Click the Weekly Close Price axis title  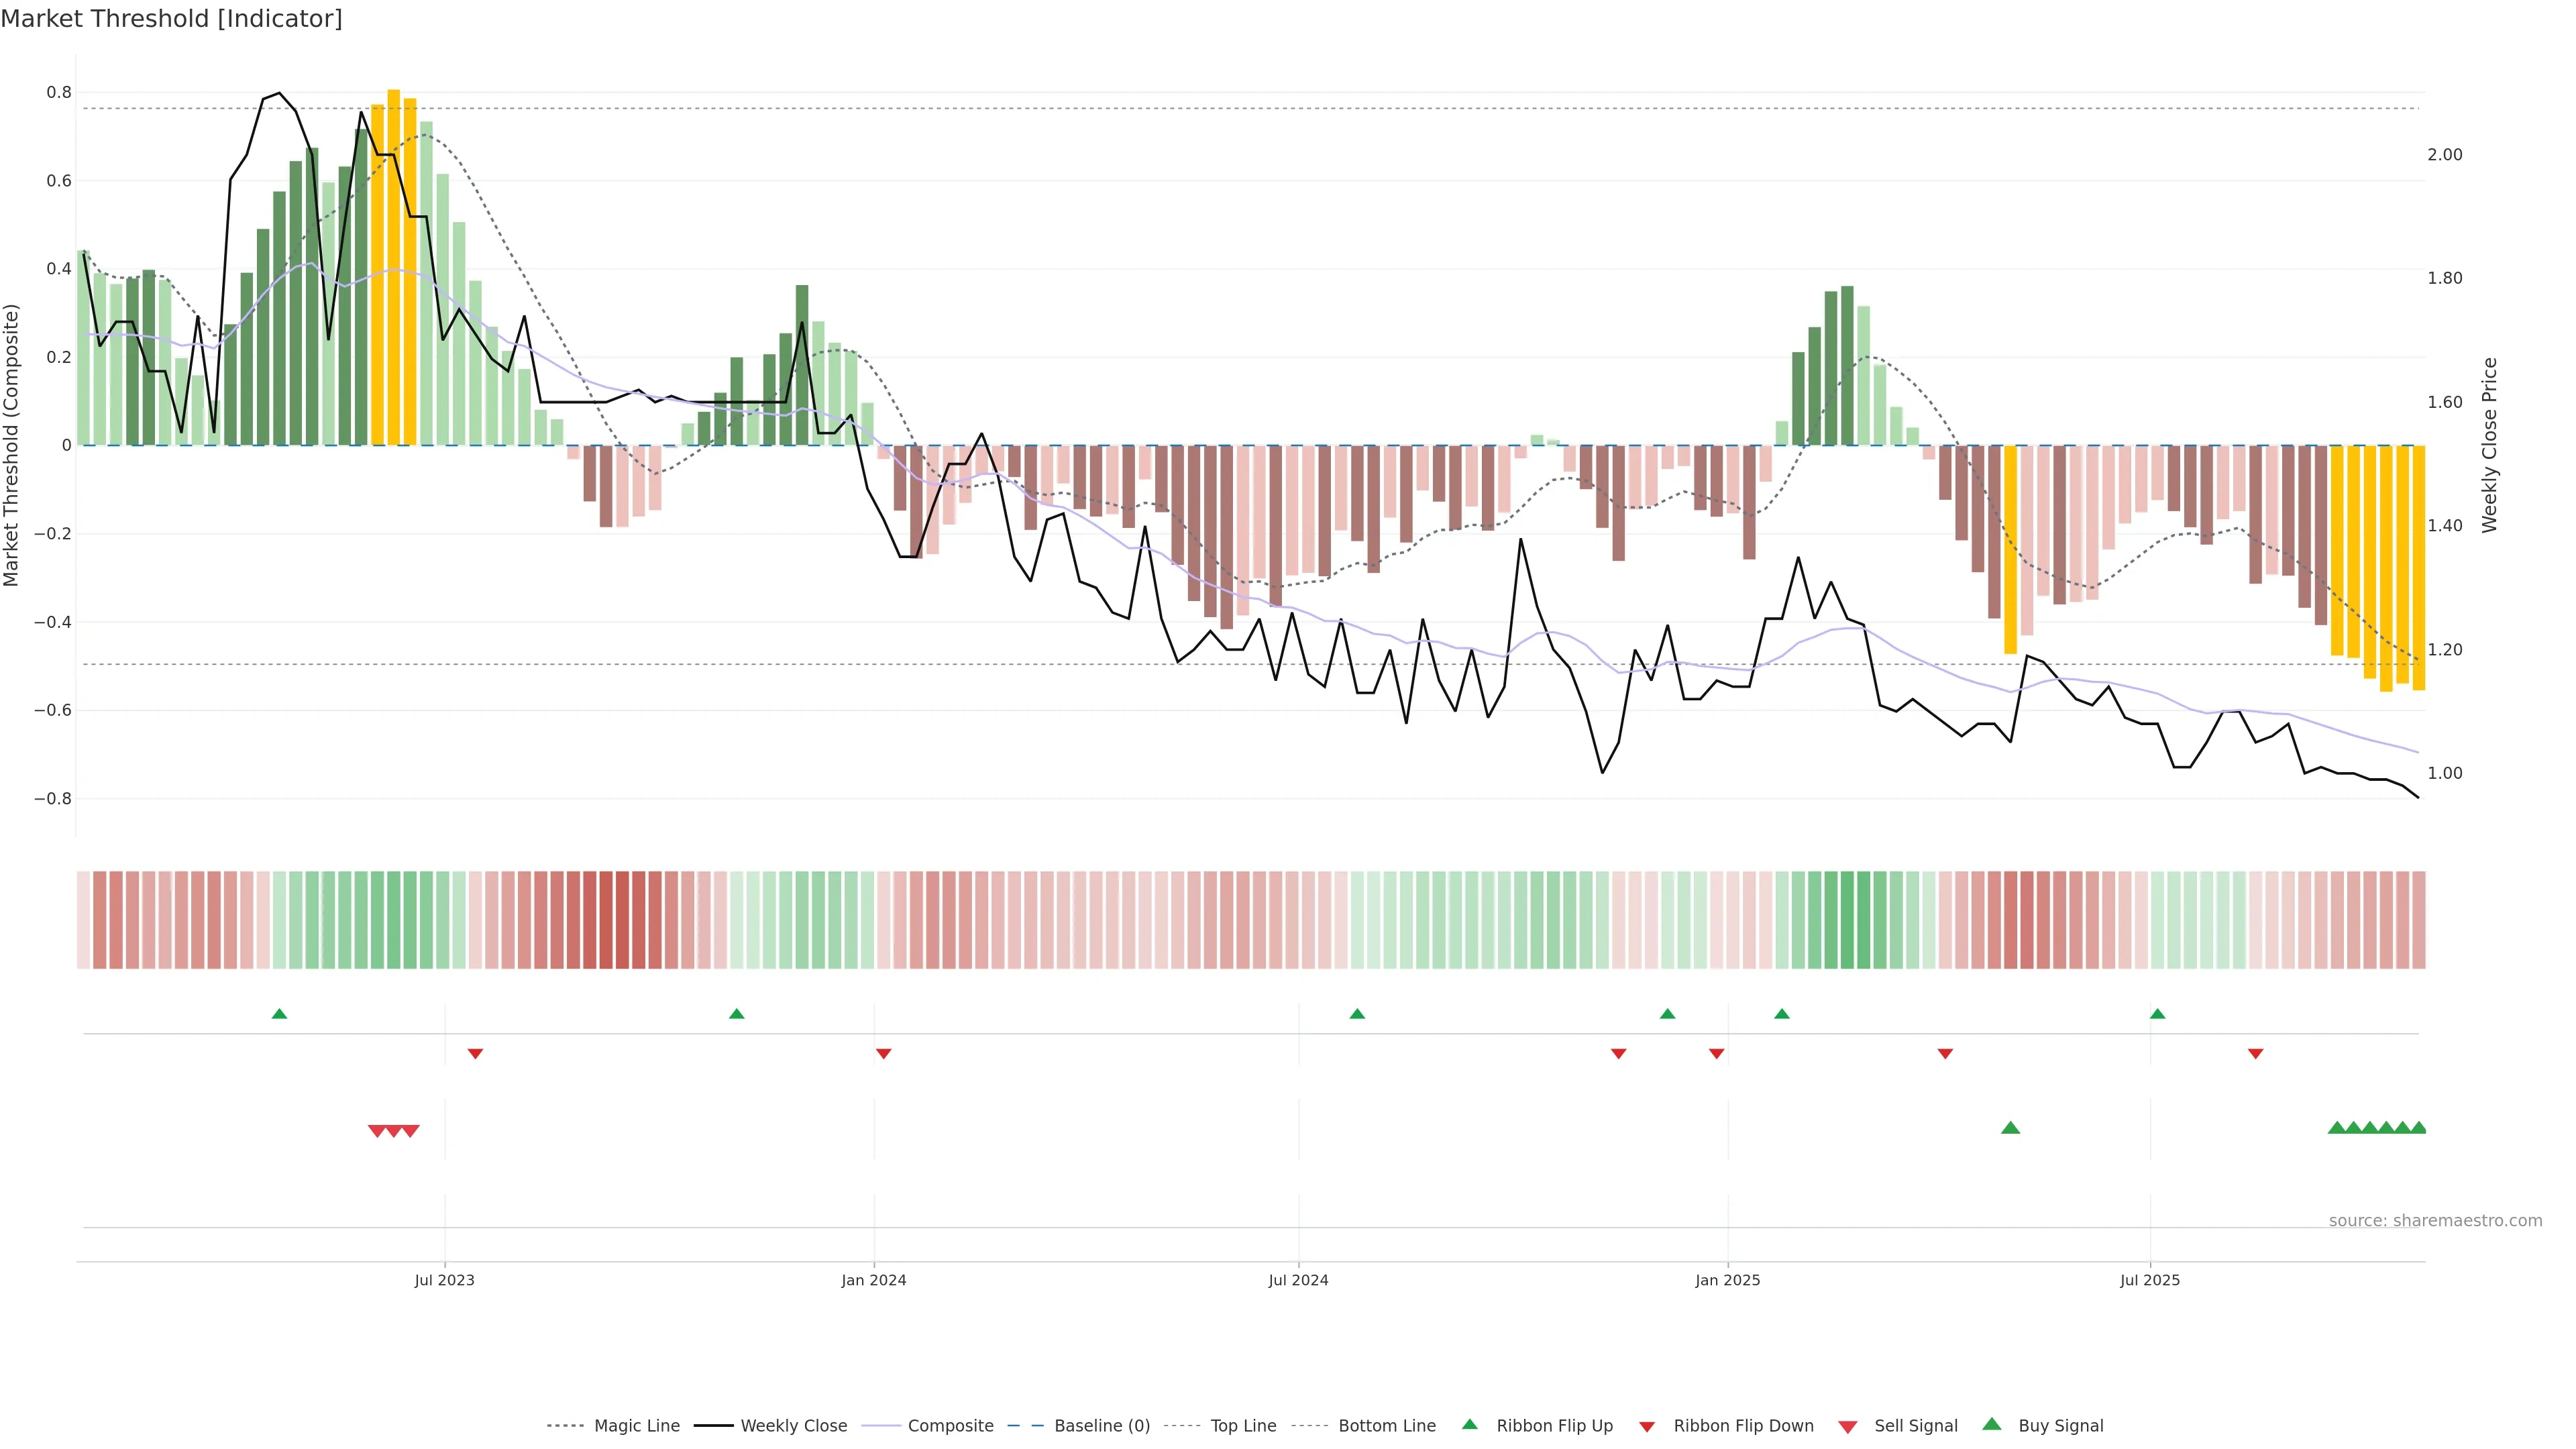point(2489,445)
